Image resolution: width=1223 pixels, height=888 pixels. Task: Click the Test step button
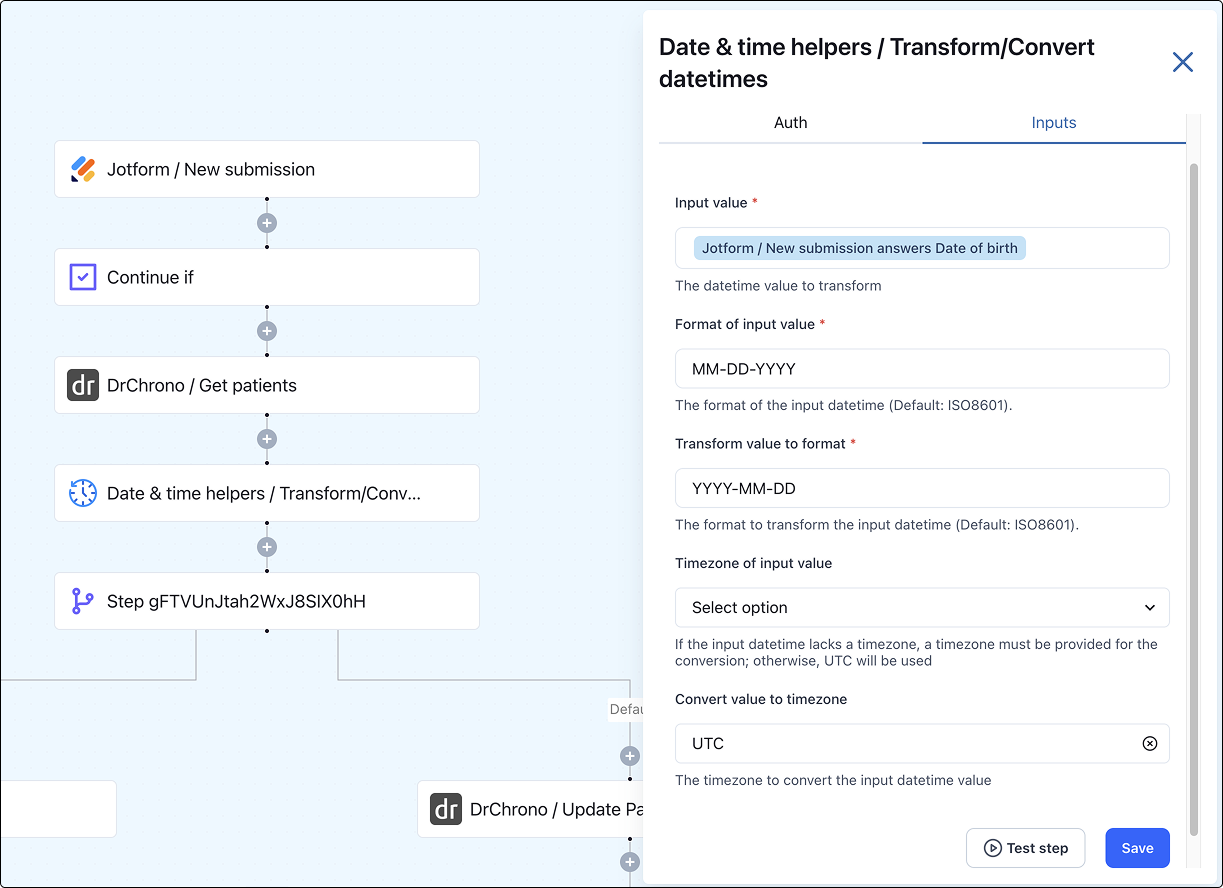[1026, 848]
